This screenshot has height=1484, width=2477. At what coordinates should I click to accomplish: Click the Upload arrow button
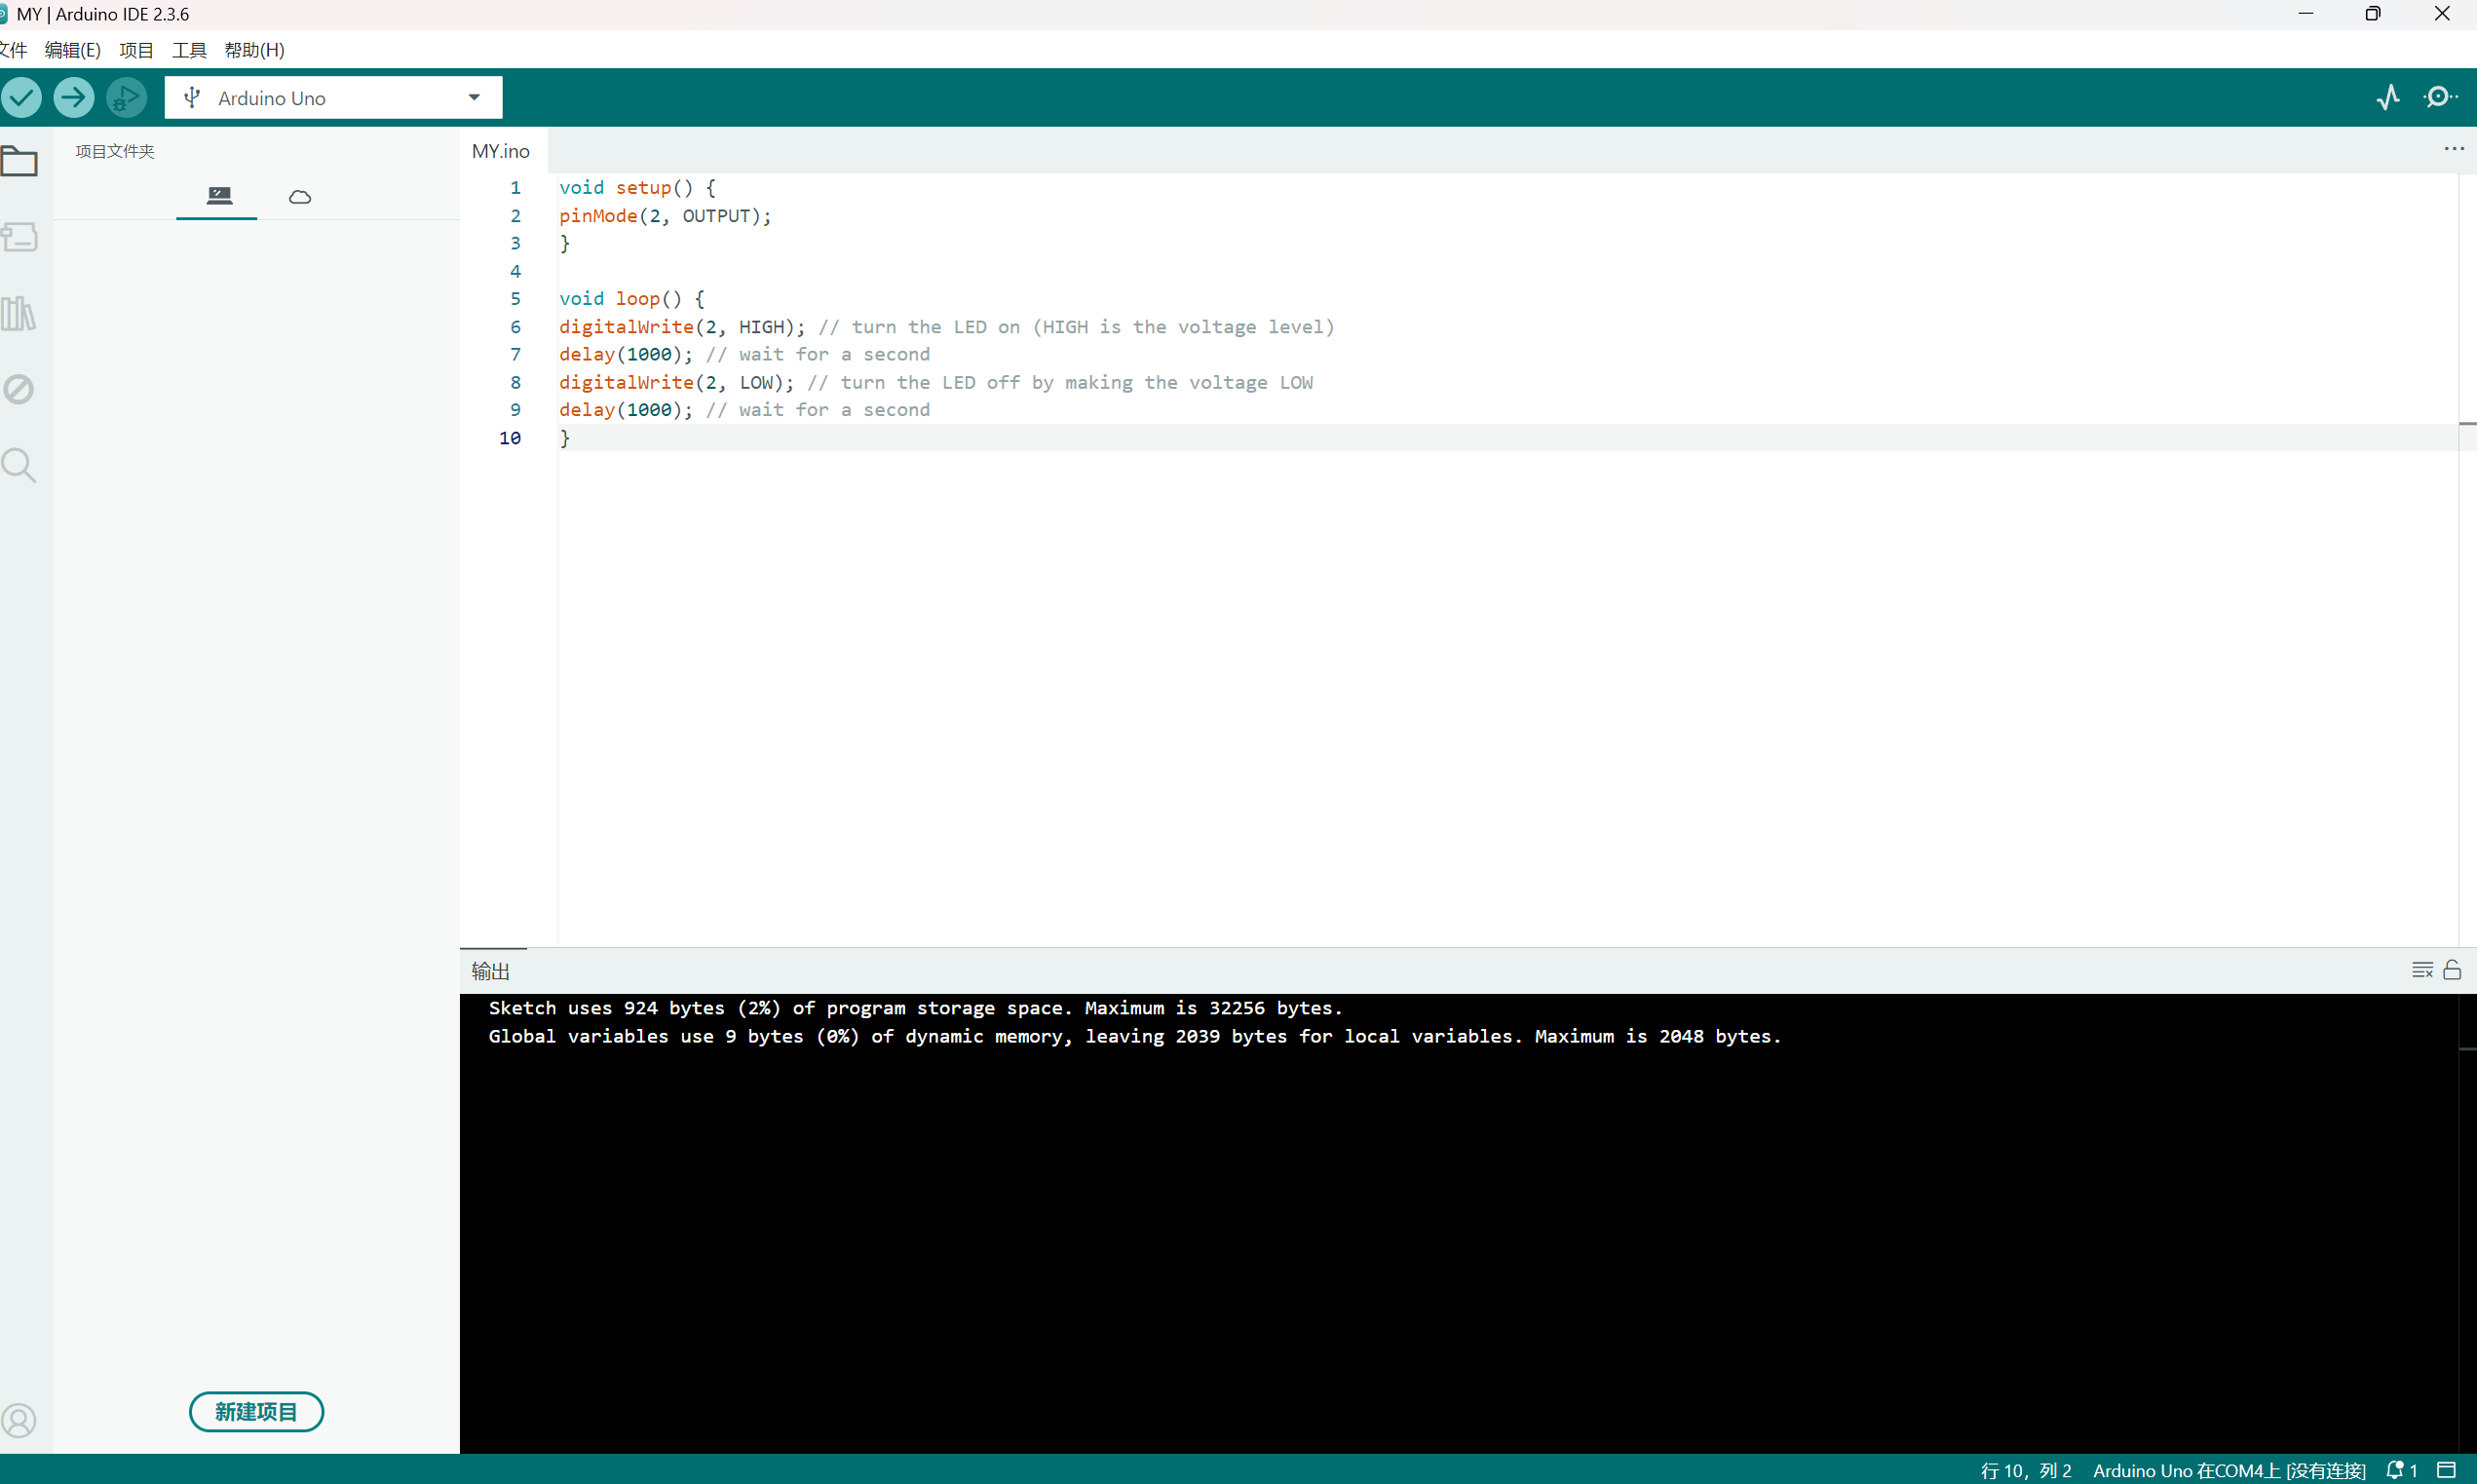tap(74, 97)
